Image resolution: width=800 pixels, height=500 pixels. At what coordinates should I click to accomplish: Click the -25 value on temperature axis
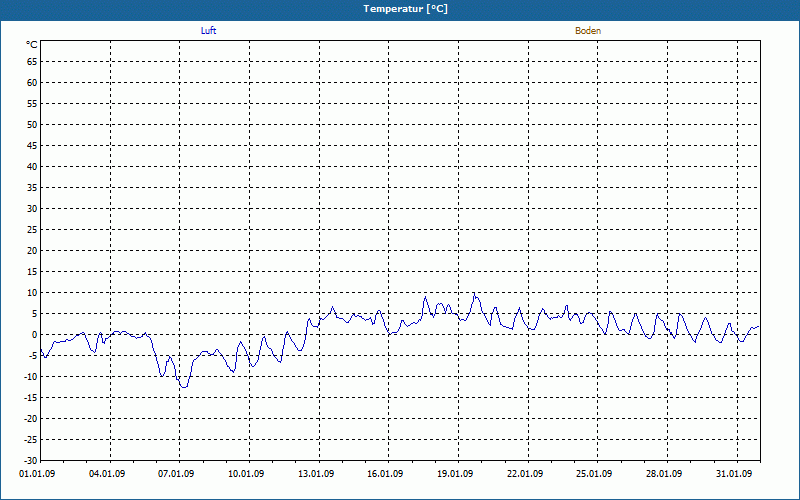coord(31,439)
